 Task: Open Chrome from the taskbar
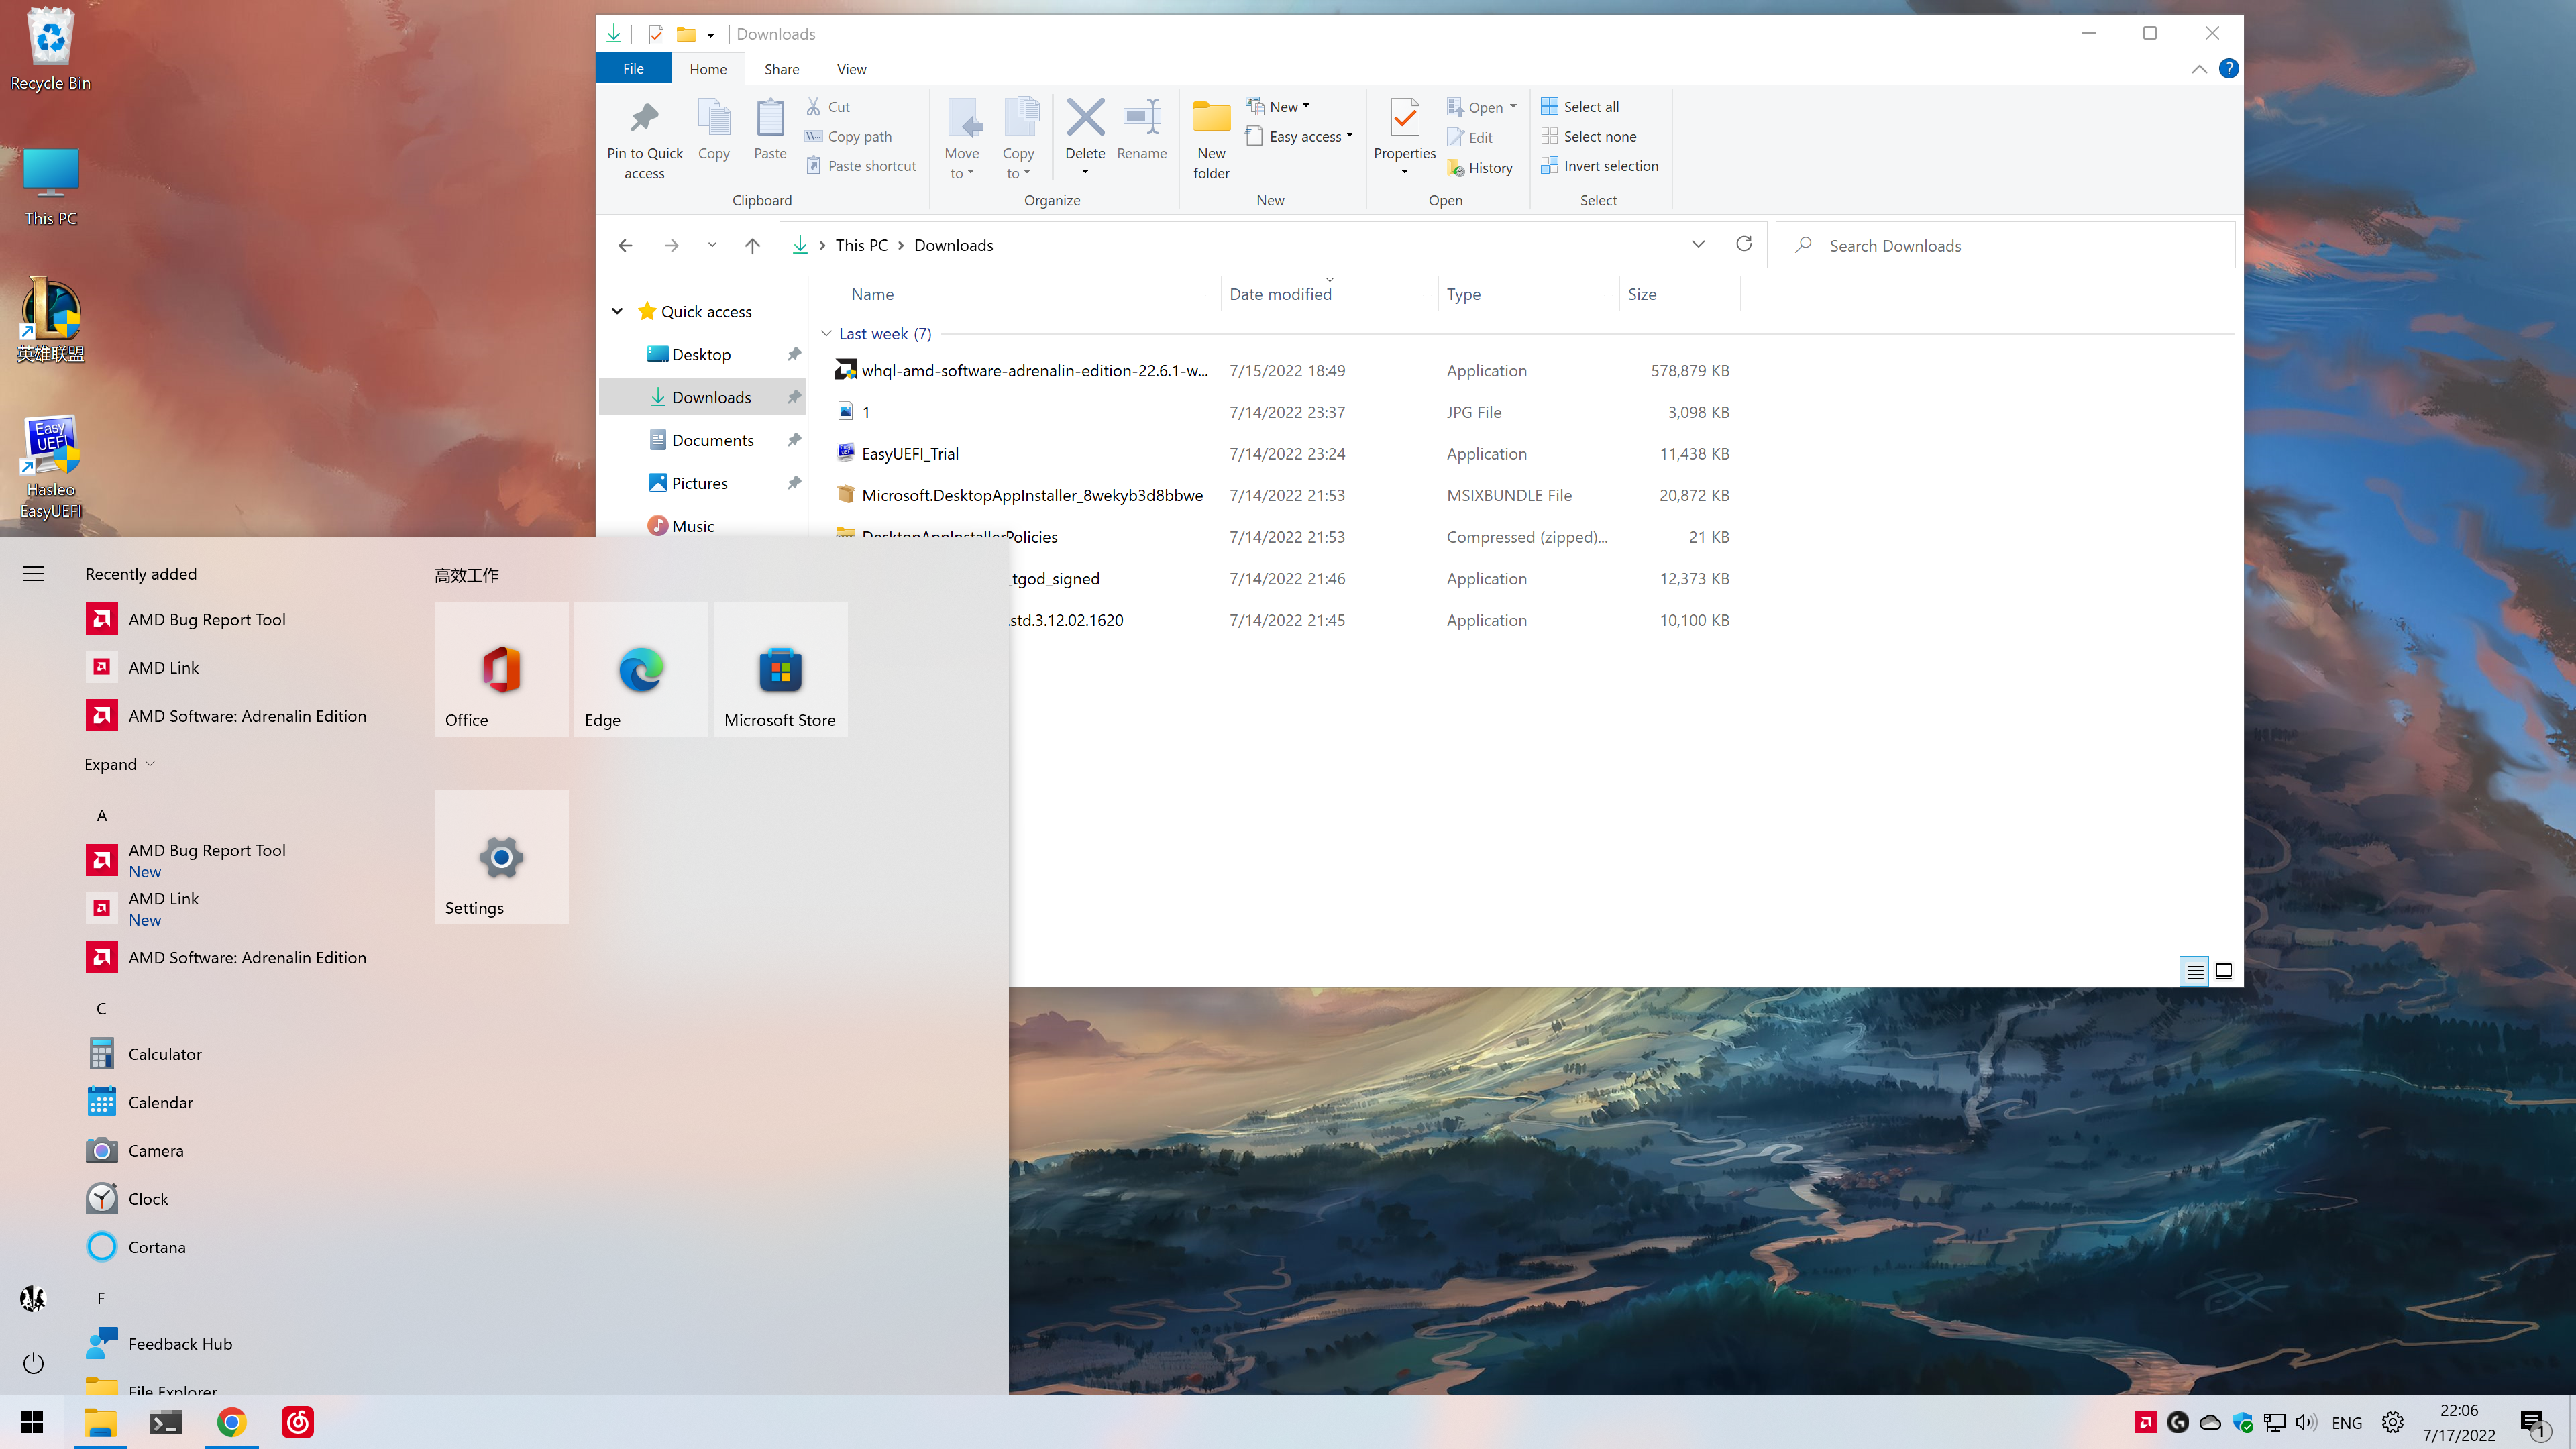point(231,1422)
